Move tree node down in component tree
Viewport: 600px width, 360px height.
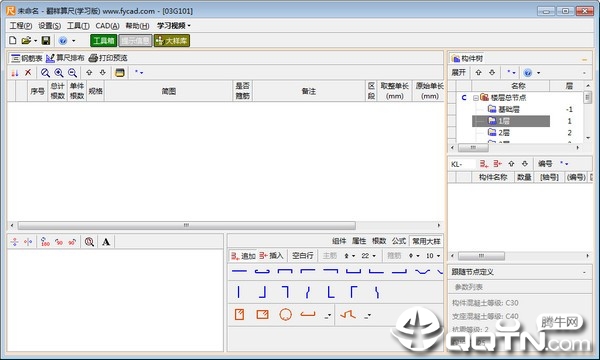[492, 72]
